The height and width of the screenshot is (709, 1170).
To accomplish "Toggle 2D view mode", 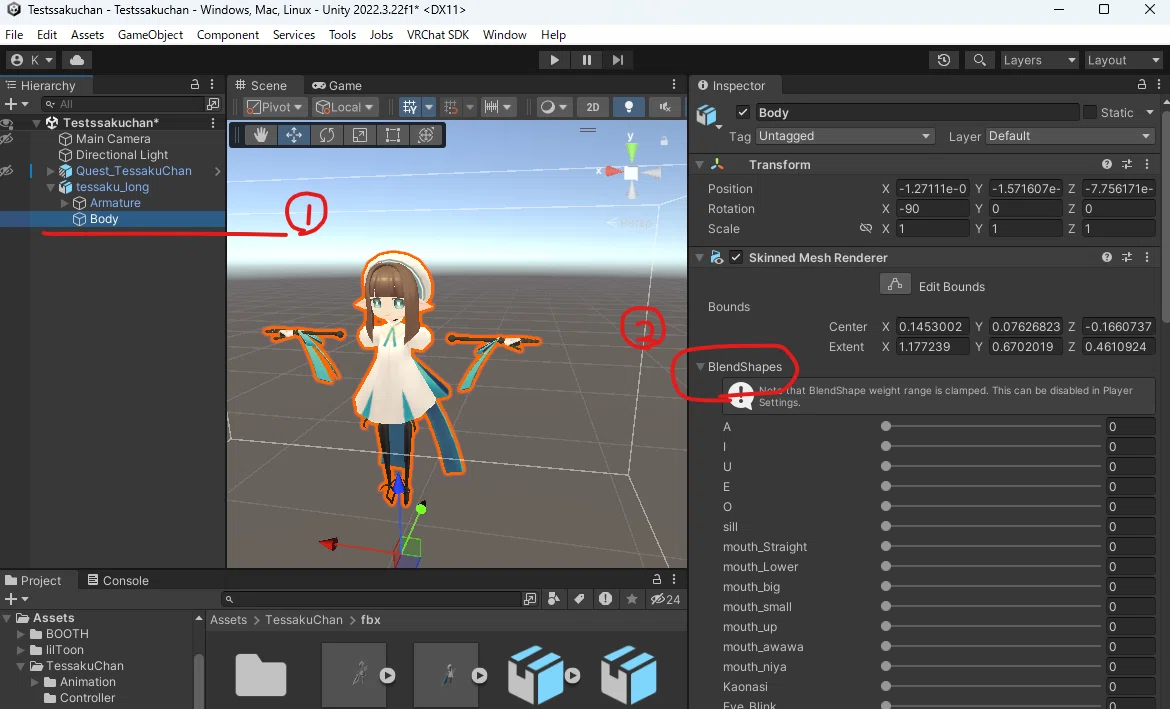I will pyautogui.click(x=592, y=107).
